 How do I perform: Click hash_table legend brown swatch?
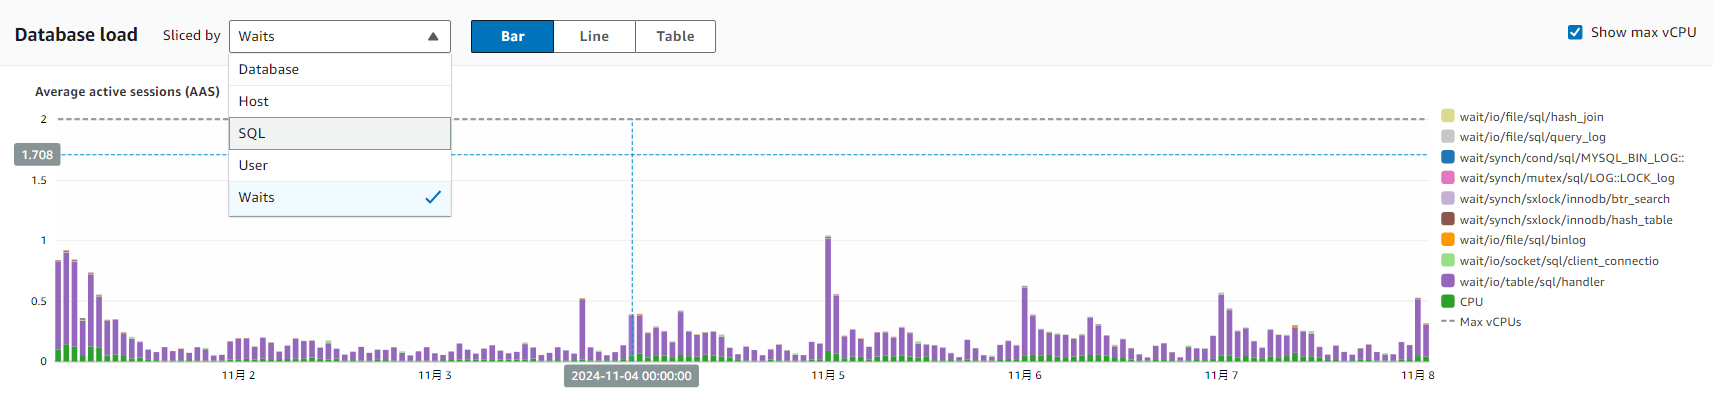[x=1447, y=219]
